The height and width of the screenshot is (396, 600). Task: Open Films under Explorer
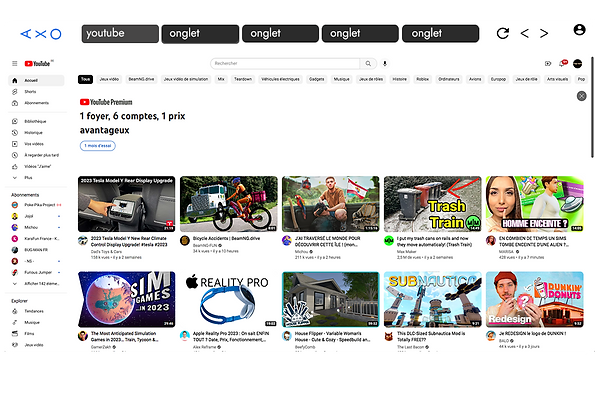point(36,334)
